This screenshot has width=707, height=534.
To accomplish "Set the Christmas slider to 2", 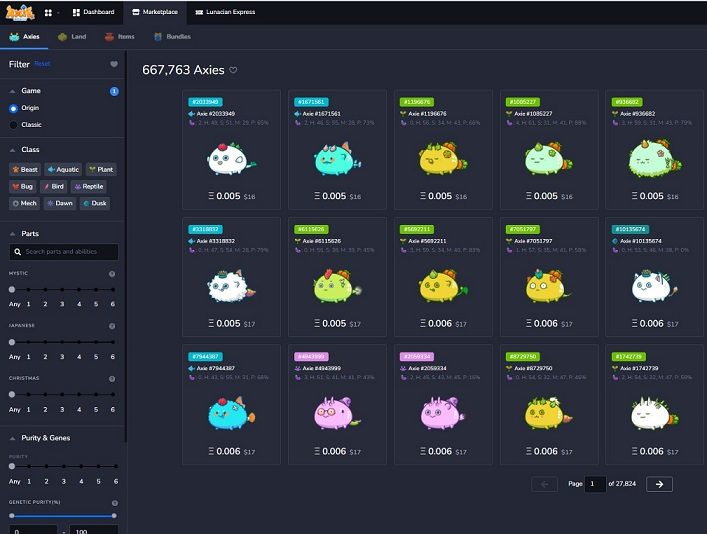I will point(45,395).
